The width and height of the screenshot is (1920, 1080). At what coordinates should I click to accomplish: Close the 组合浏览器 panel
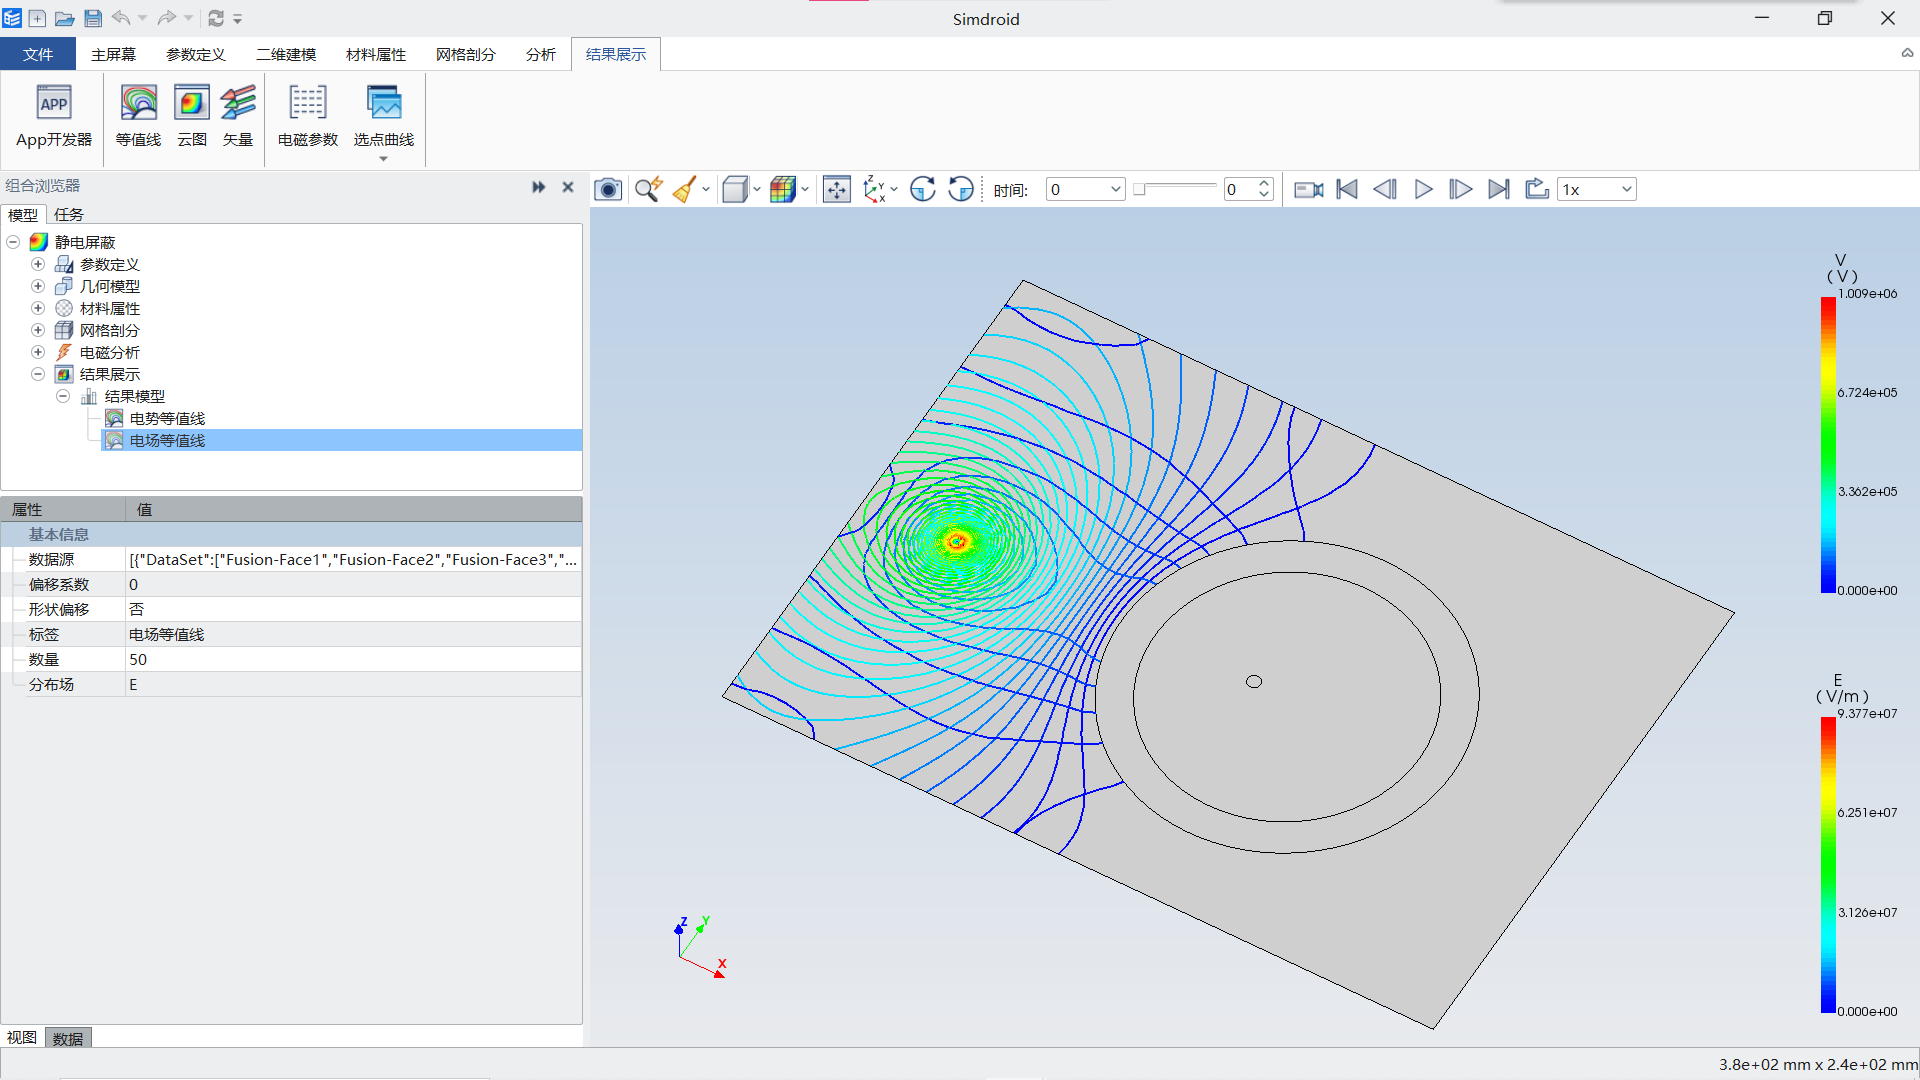click(568, 186)
